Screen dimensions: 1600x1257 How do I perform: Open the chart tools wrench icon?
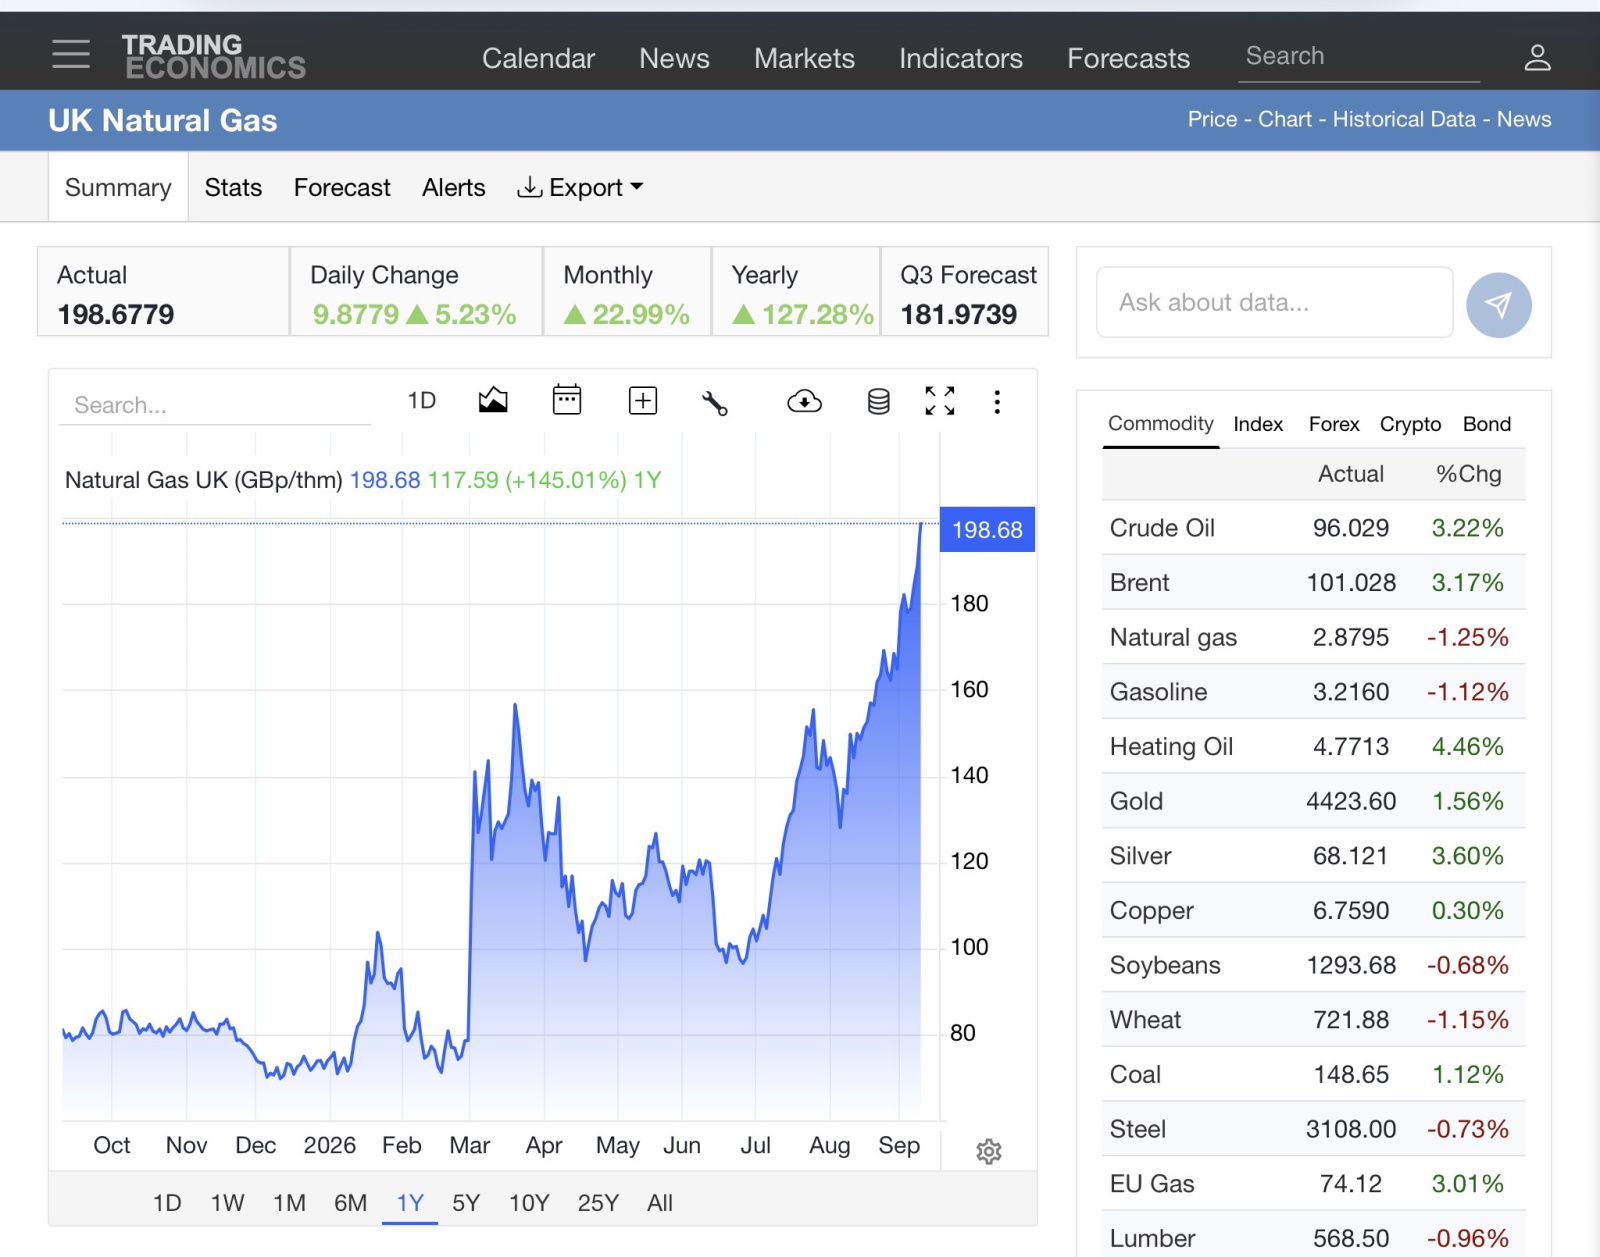click(715, 402)
